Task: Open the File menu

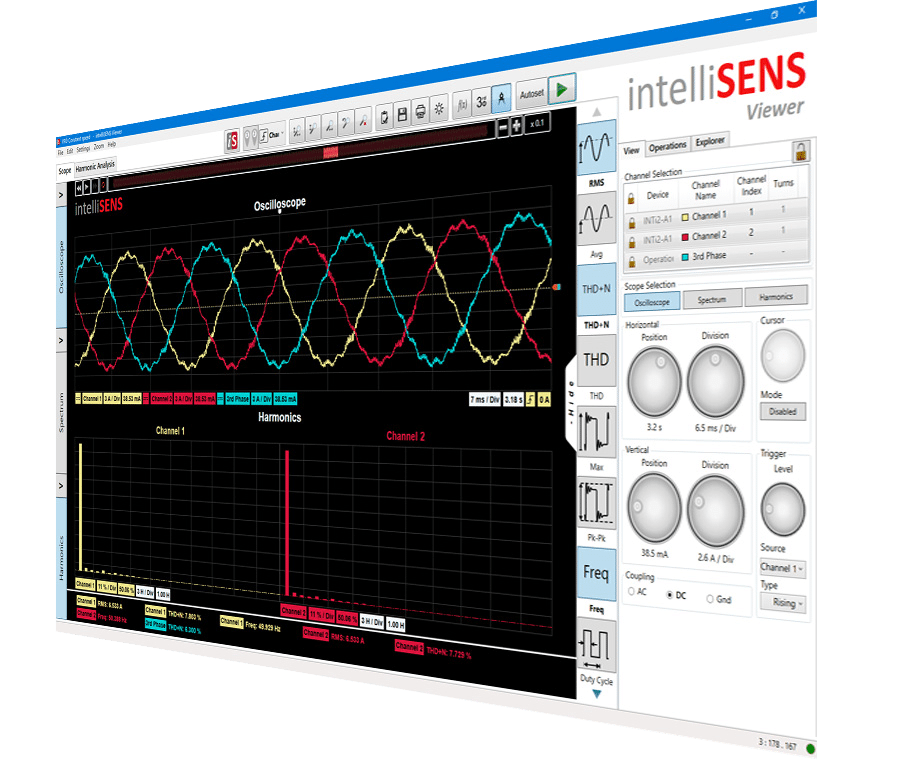Action: [60, 153]
